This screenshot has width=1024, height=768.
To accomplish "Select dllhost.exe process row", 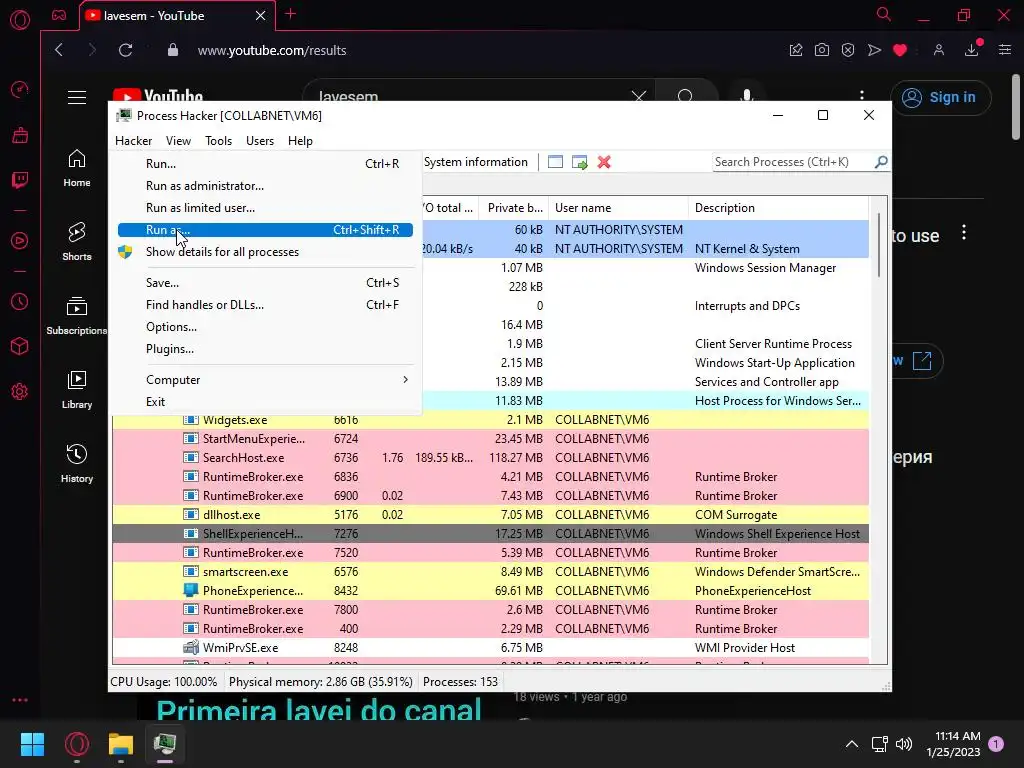I will pyautogui.click(x=490, y=515).
